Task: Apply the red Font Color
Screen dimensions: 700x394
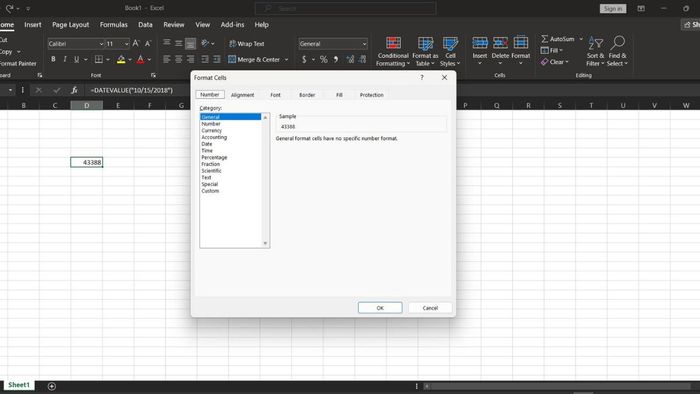Action: (x=141, y=59)
